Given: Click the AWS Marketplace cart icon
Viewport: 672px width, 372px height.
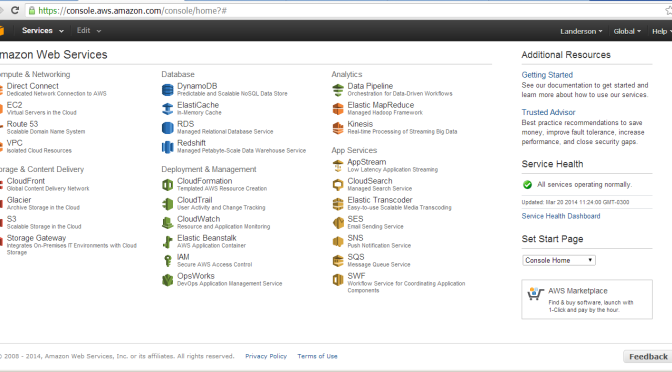Looking at the screenshot, I should click(x=535, y=294).
